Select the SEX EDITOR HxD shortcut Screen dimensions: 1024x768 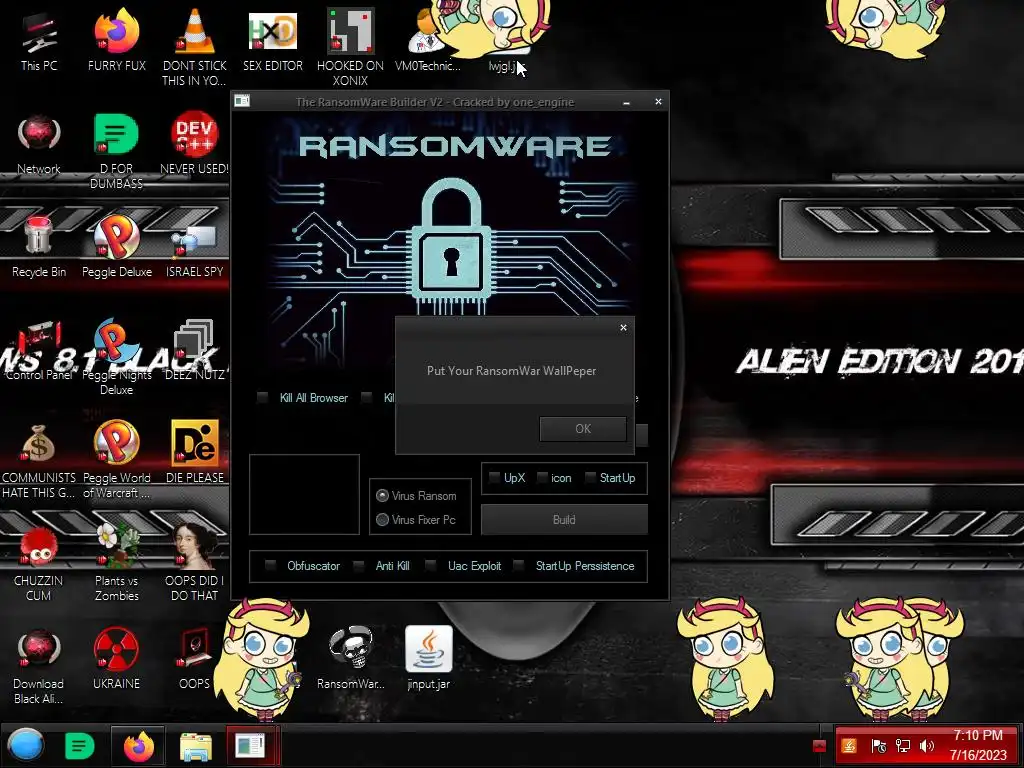(272, 40)
